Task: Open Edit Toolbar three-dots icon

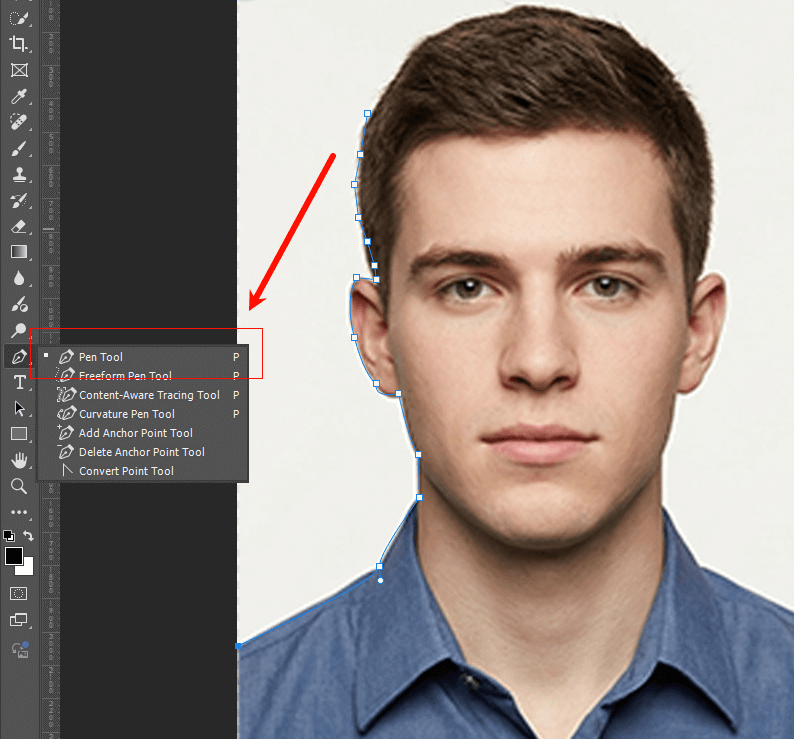Action: (x=19, y=512)
